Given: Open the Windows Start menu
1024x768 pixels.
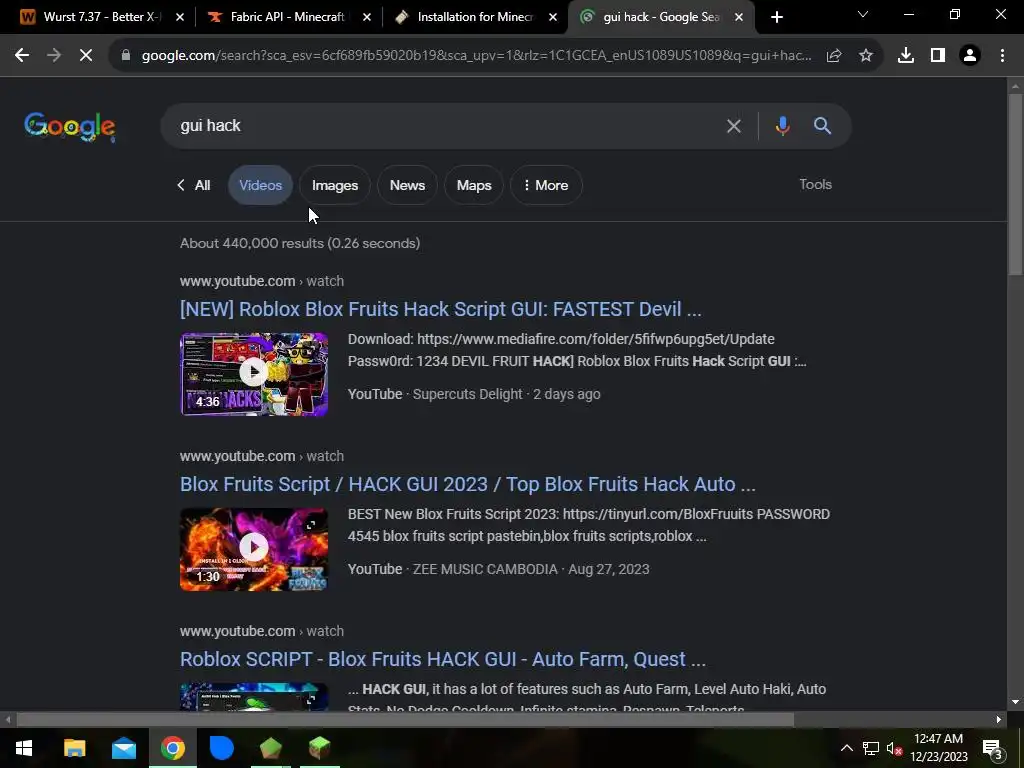Looking at the screenshot, I should click(x=24, y=748).
